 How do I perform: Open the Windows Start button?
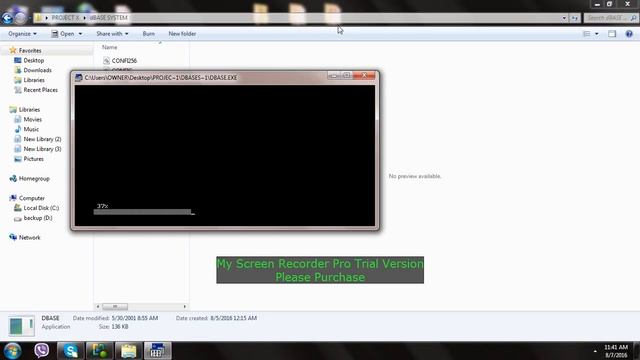click(x=12, y=351)
